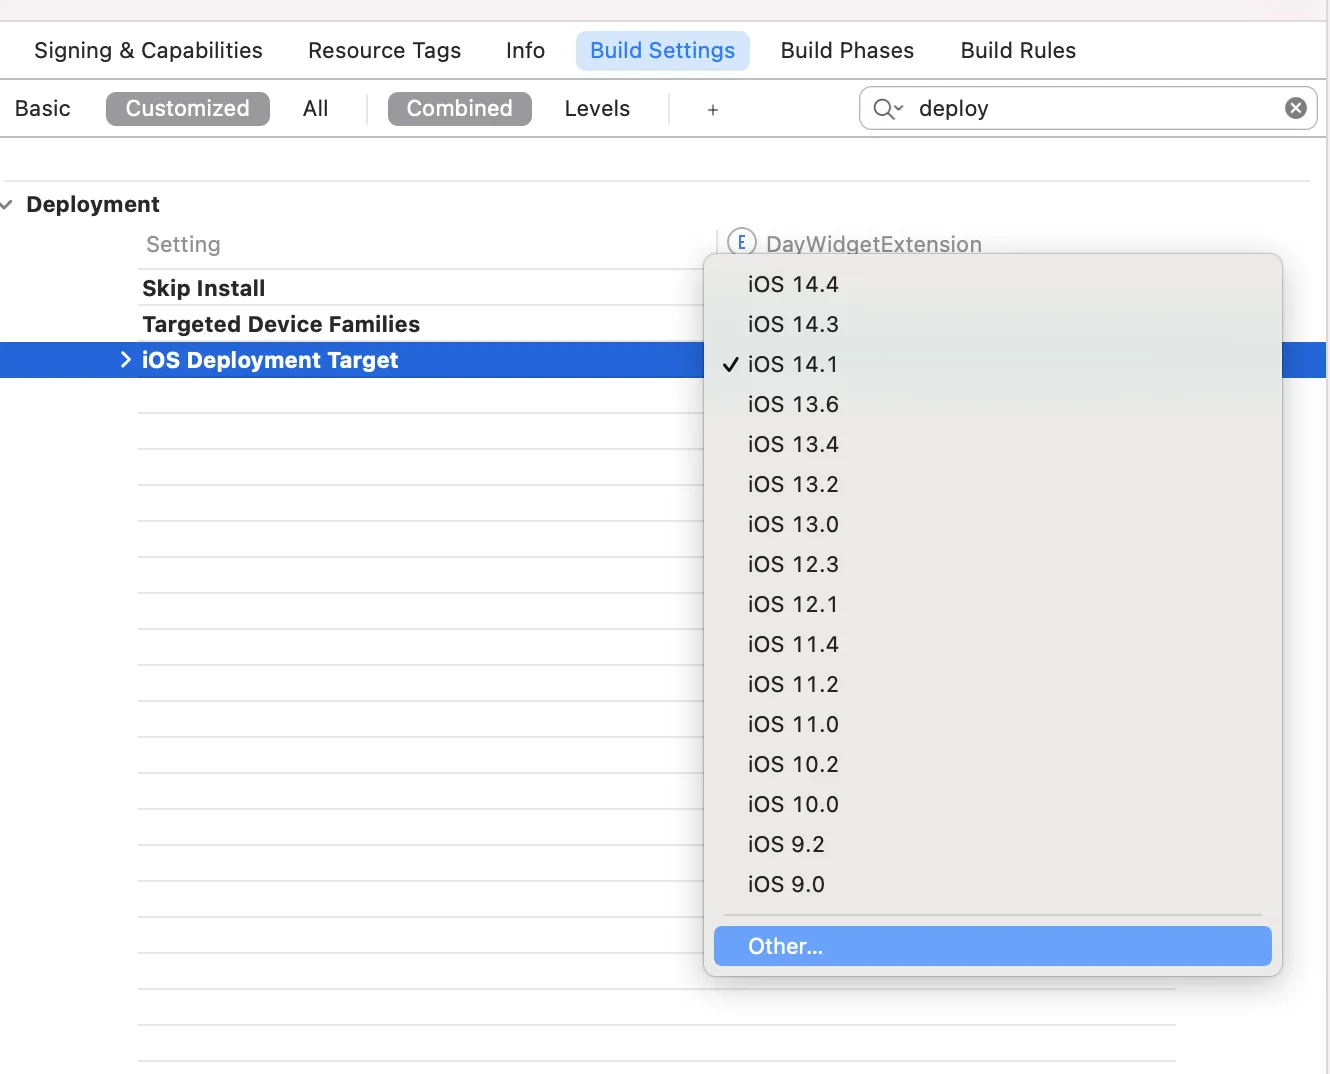Show All build settings
Screen dimensions: 1330x1074
pyautogui.click(x=315, y=109)
